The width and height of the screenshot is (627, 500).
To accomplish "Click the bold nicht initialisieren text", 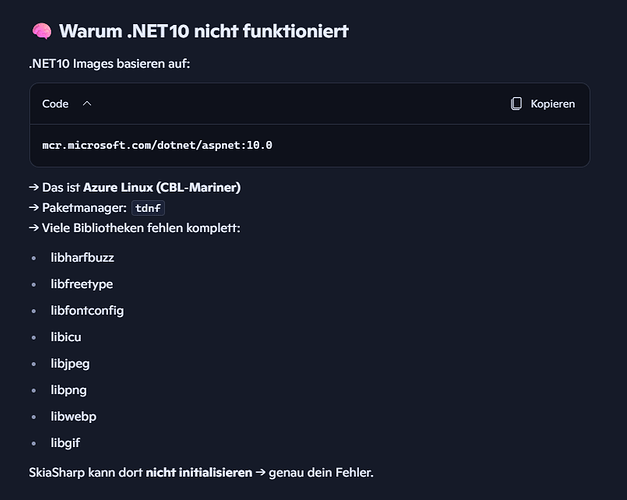I will [x=198, y=471].
